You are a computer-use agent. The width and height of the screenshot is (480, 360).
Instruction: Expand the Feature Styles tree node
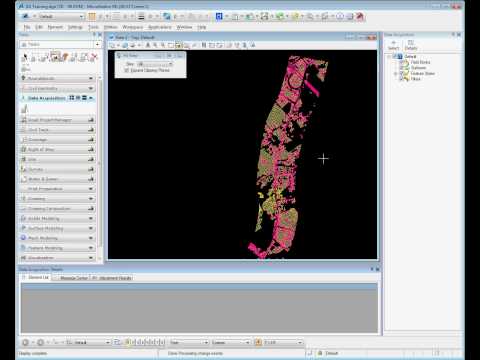(396, 73)
